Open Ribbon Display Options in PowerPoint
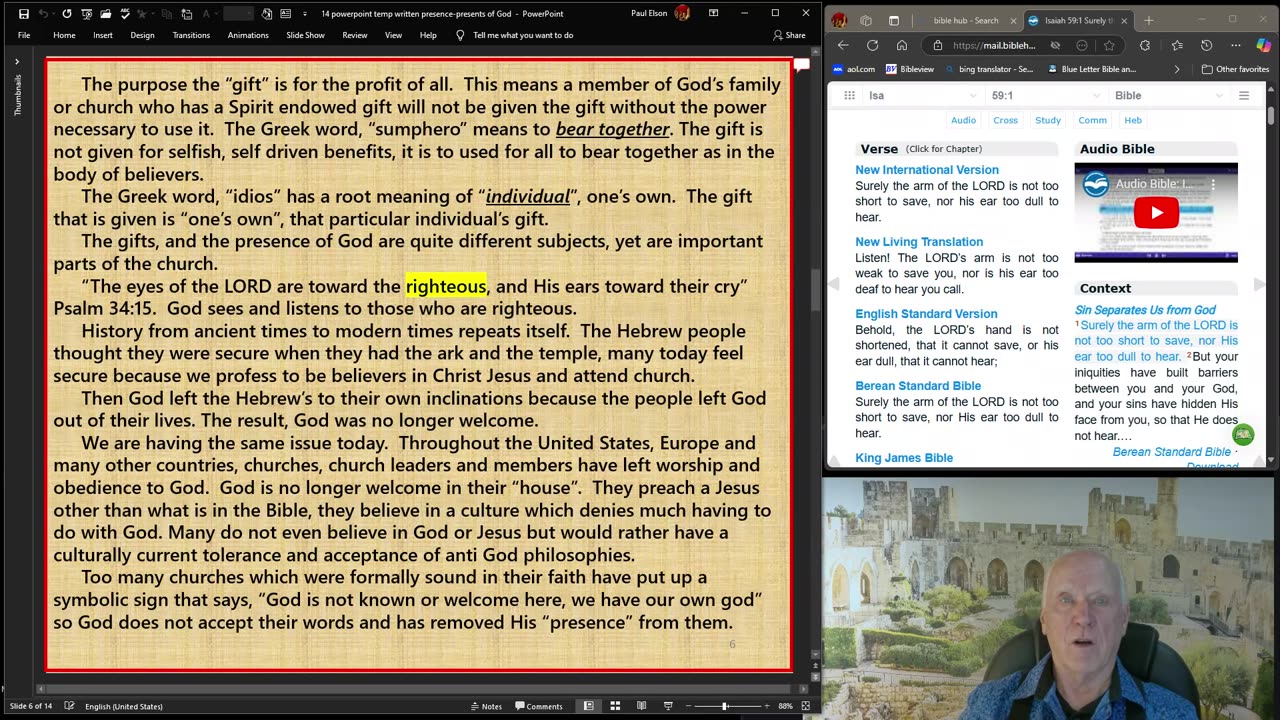1280x720 pixels. (x=713, y=13)
